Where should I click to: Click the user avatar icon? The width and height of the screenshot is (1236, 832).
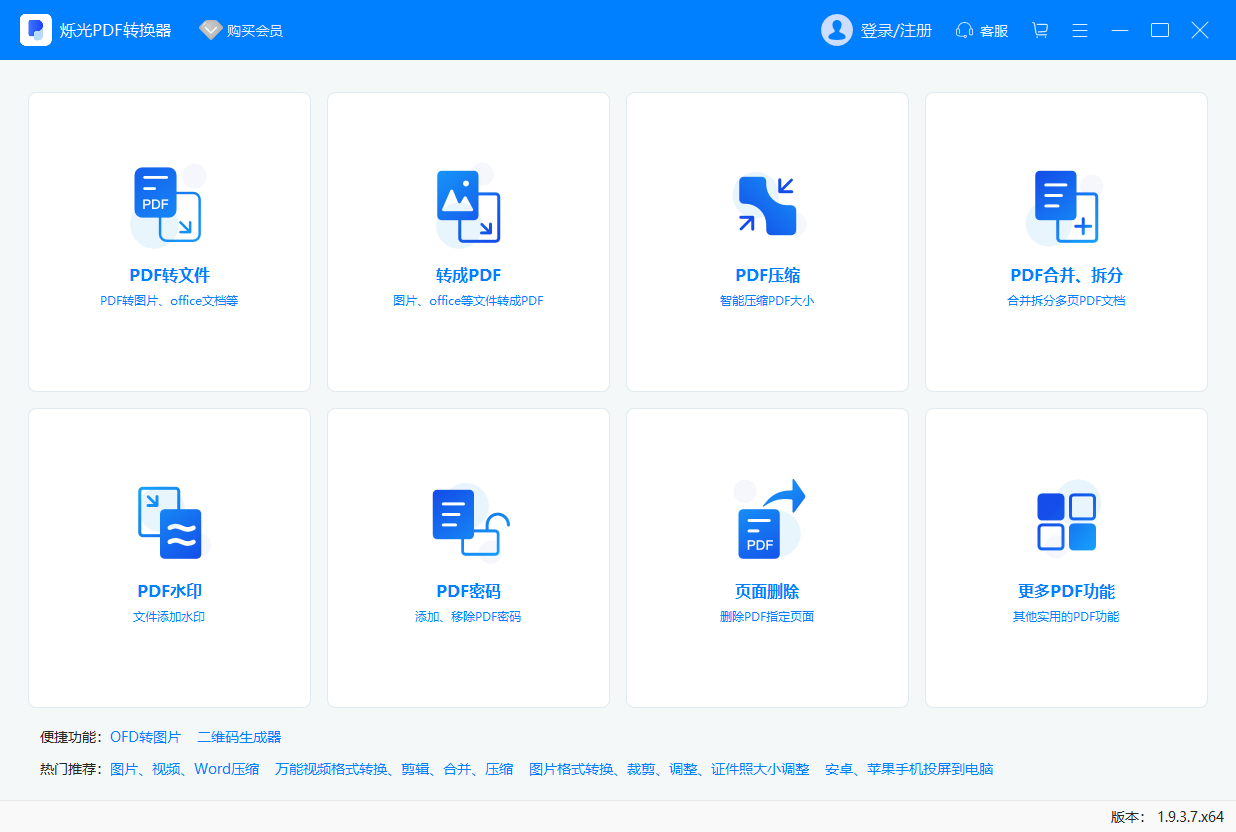click(x=838, y=30)
